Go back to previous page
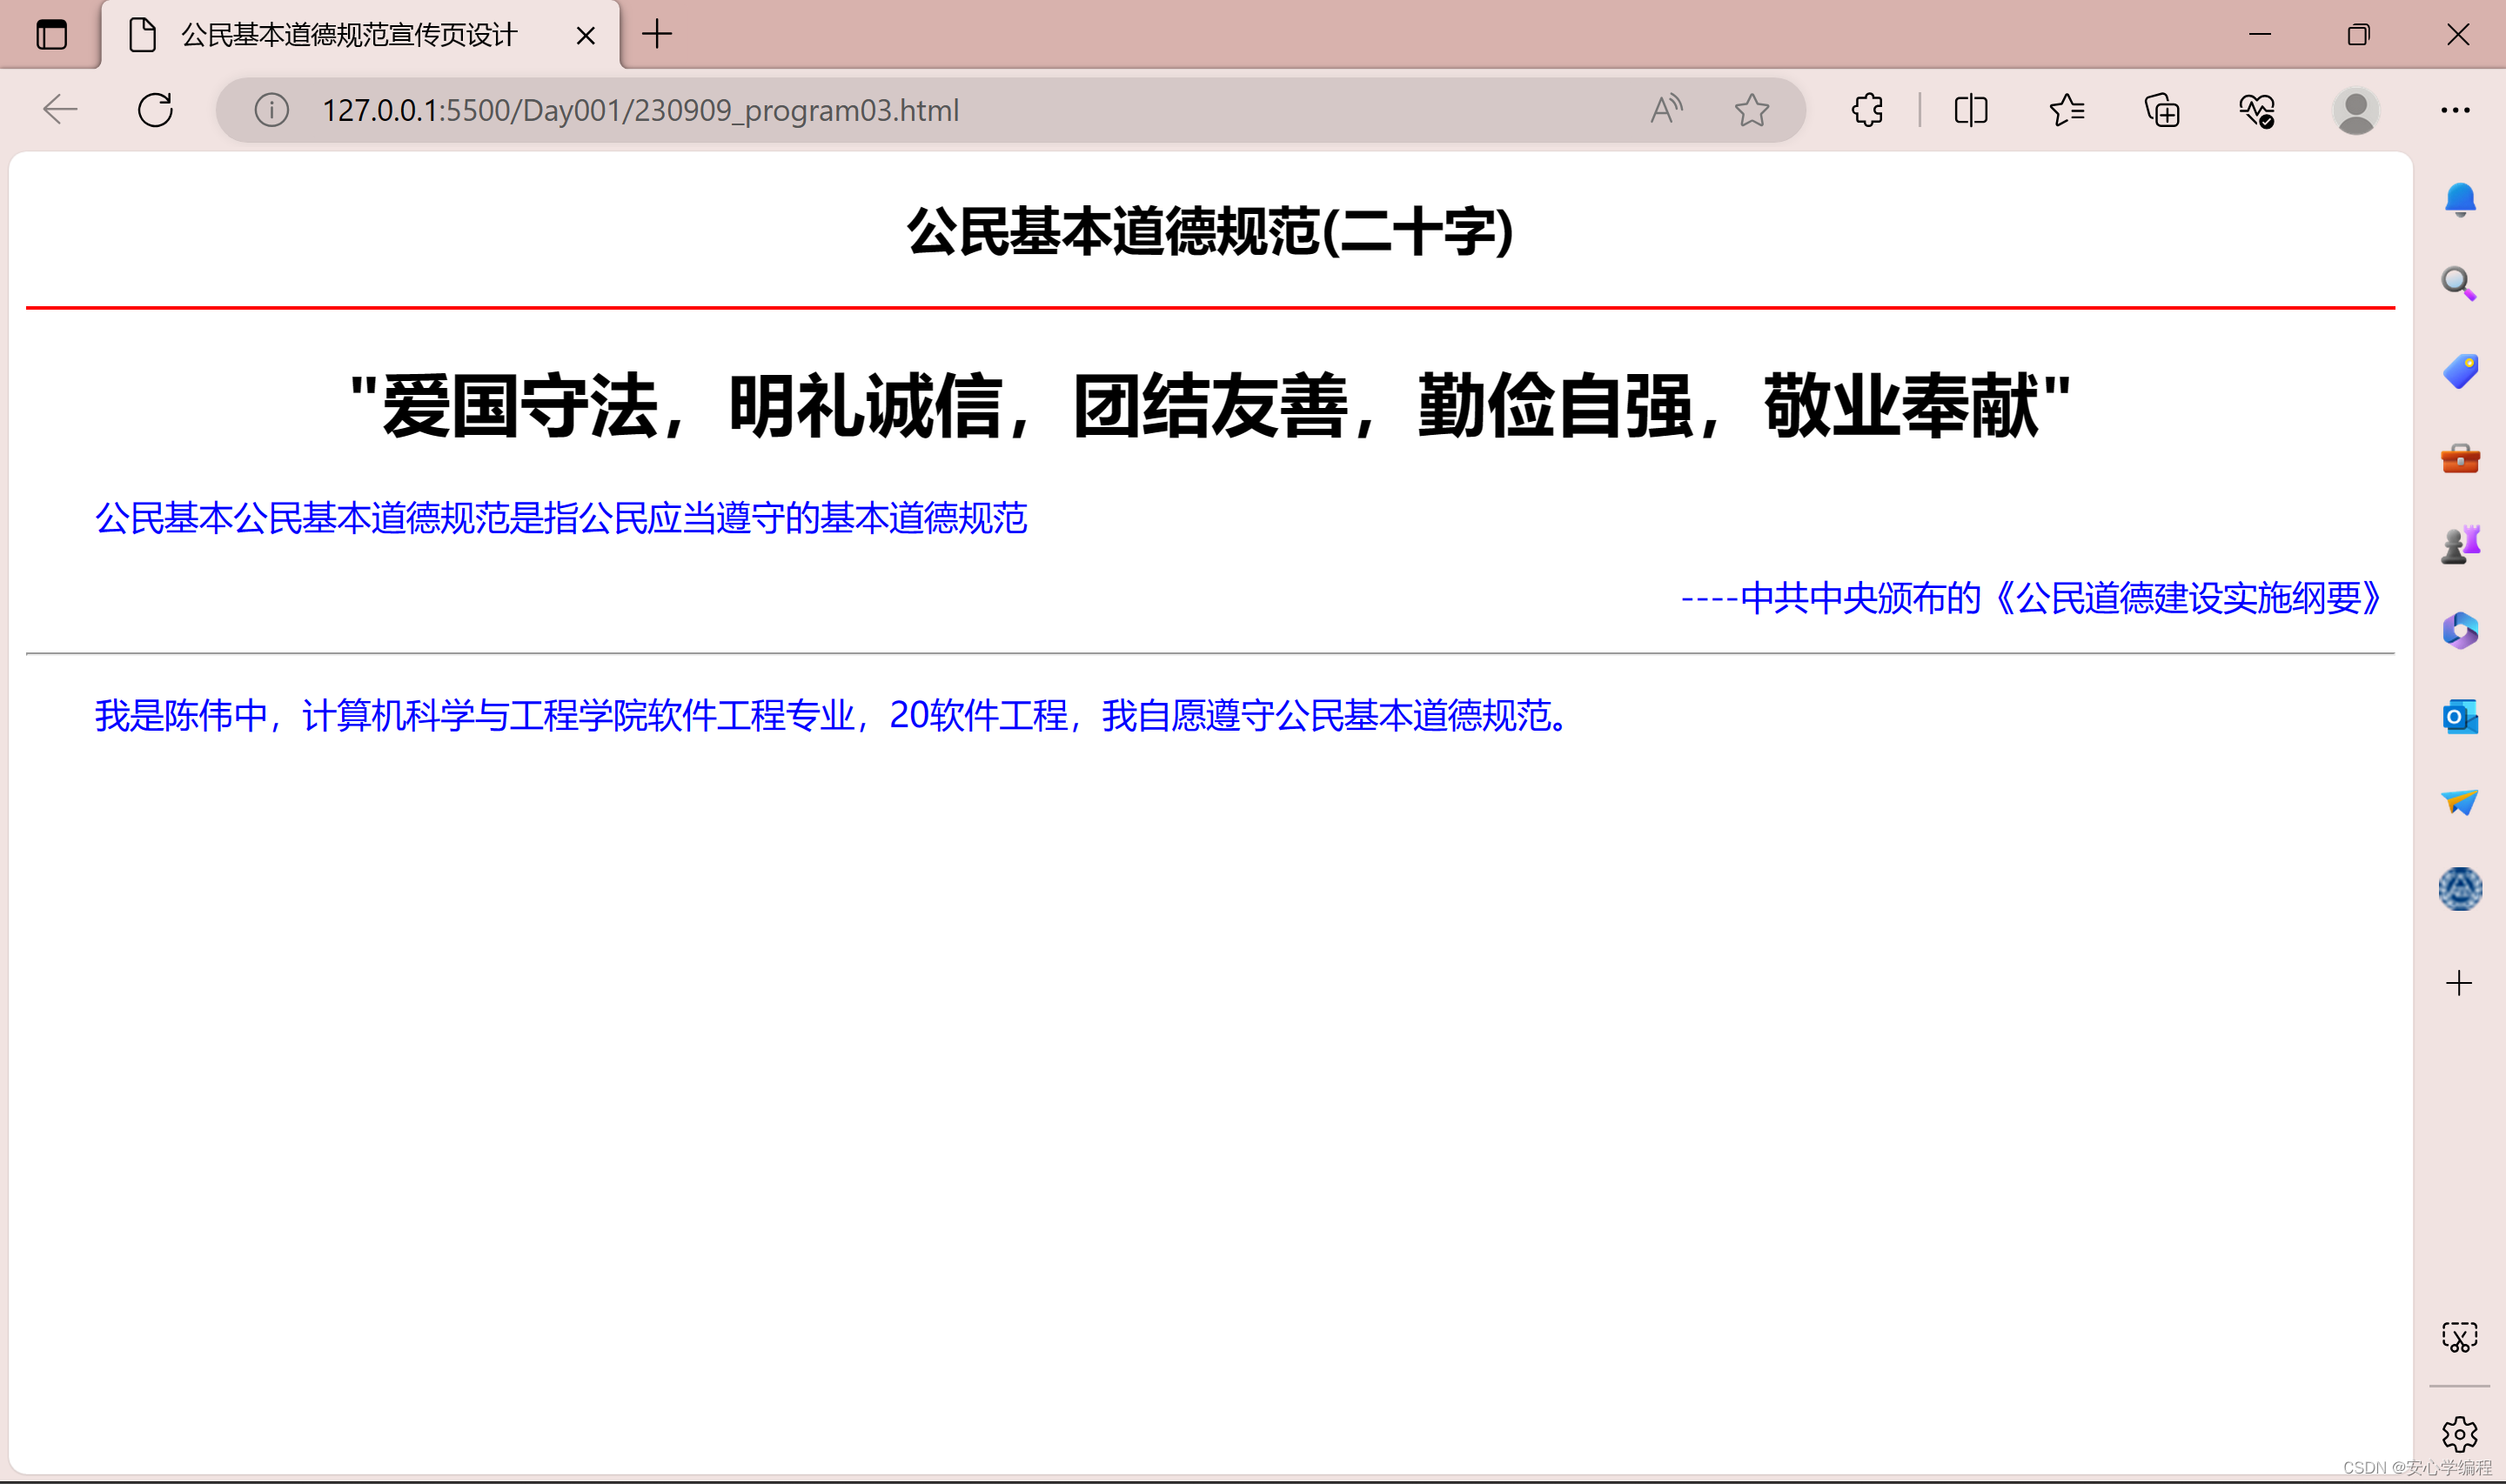 60,109
